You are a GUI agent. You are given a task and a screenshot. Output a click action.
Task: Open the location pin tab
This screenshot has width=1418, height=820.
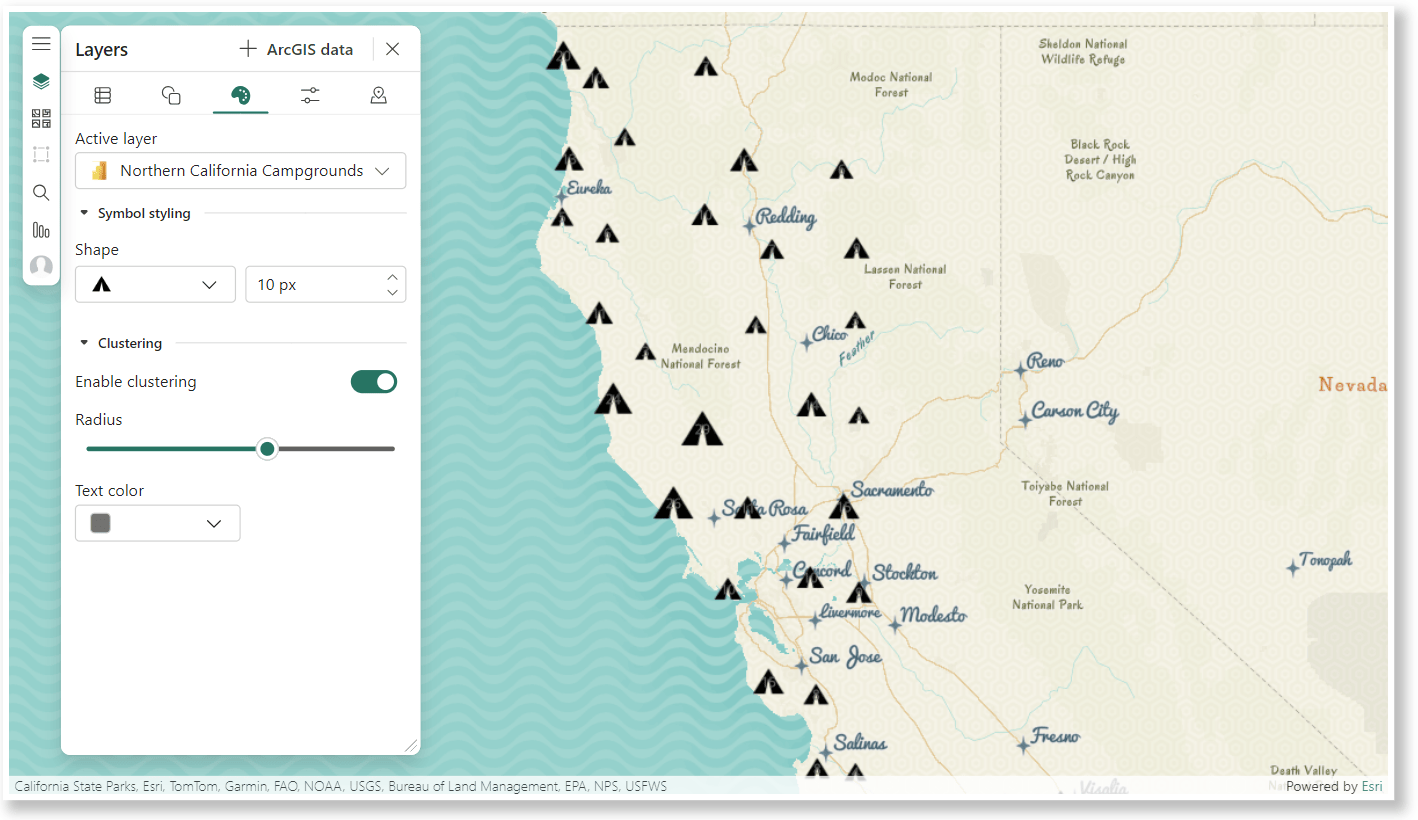coord(378,95)
